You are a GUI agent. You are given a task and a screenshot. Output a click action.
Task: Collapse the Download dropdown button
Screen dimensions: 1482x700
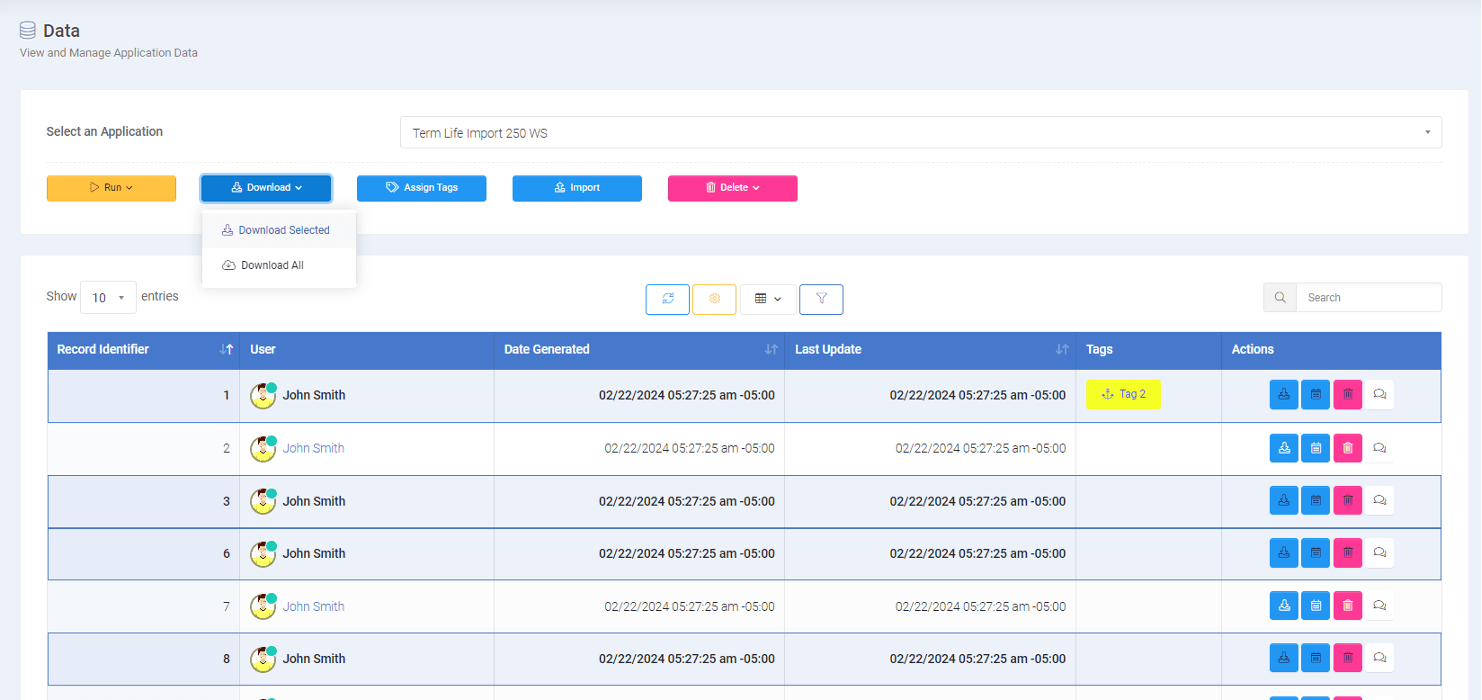266,188
